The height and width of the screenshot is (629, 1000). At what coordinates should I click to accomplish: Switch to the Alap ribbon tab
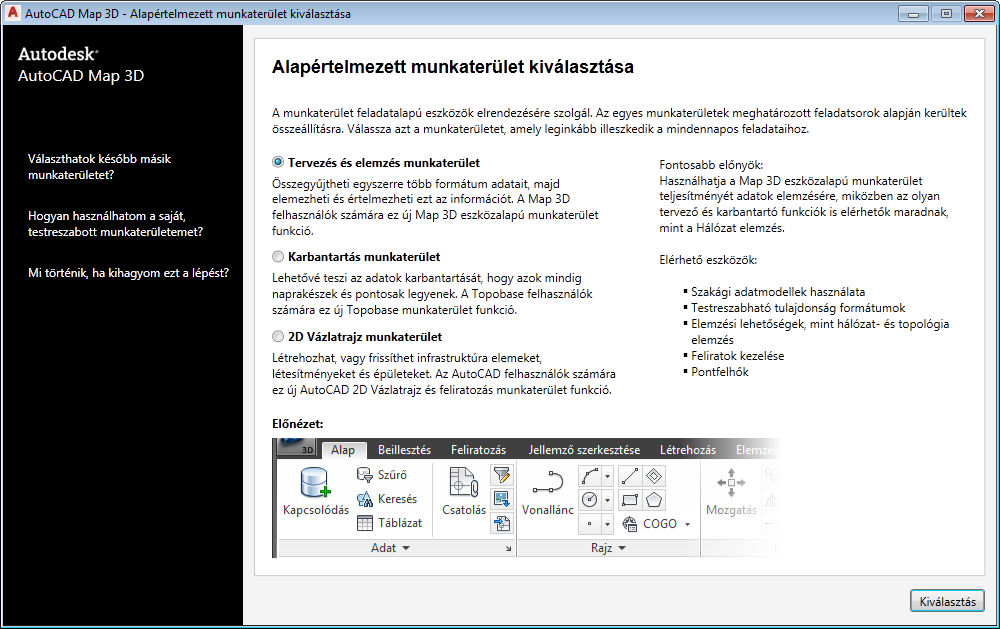click(x=343, y=450)
